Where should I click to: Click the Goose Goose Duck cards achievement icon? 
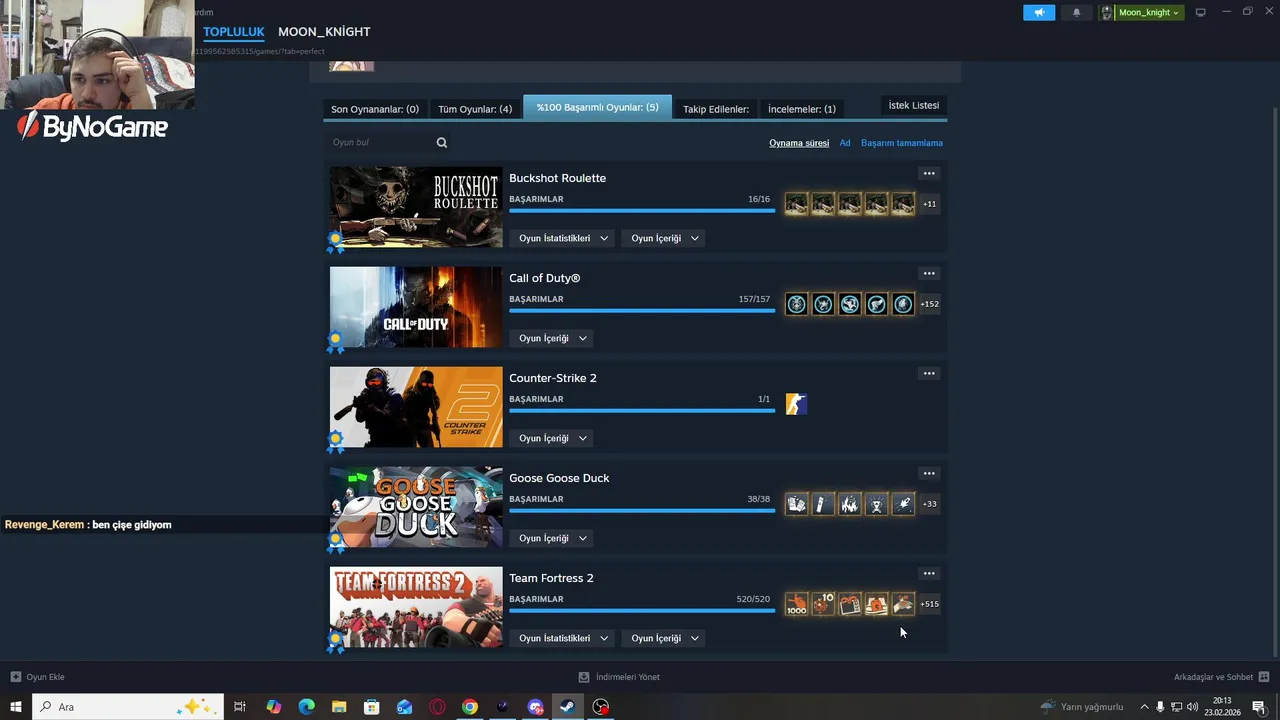(x=796, y=504)
